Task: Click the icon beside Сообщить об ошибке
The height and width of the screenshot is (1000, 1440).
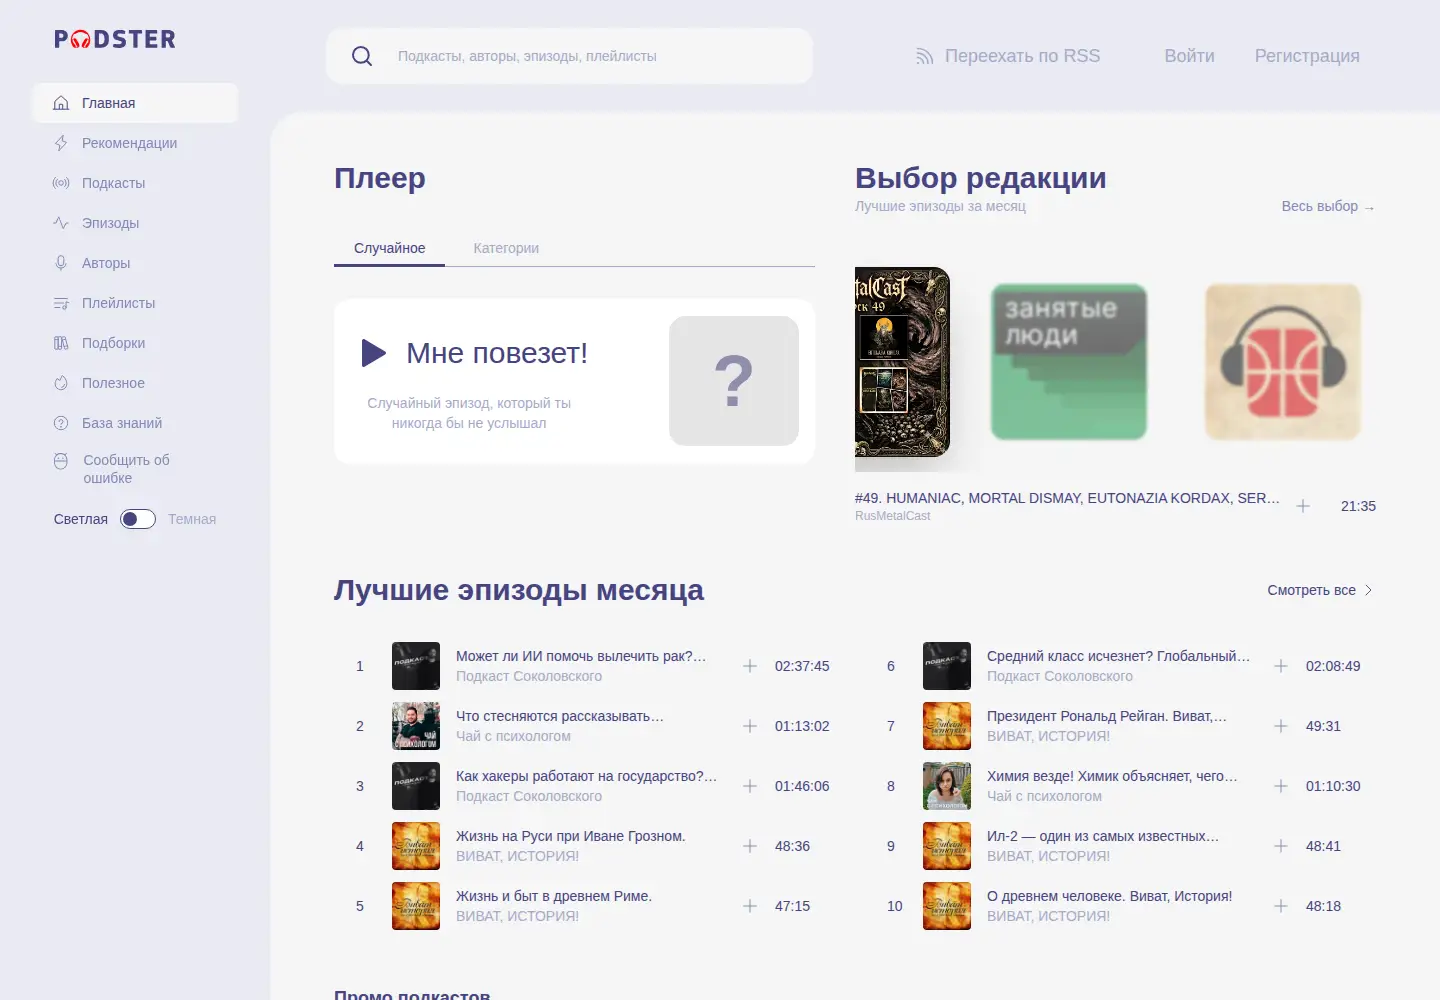Action: click(x=61, y=461)
